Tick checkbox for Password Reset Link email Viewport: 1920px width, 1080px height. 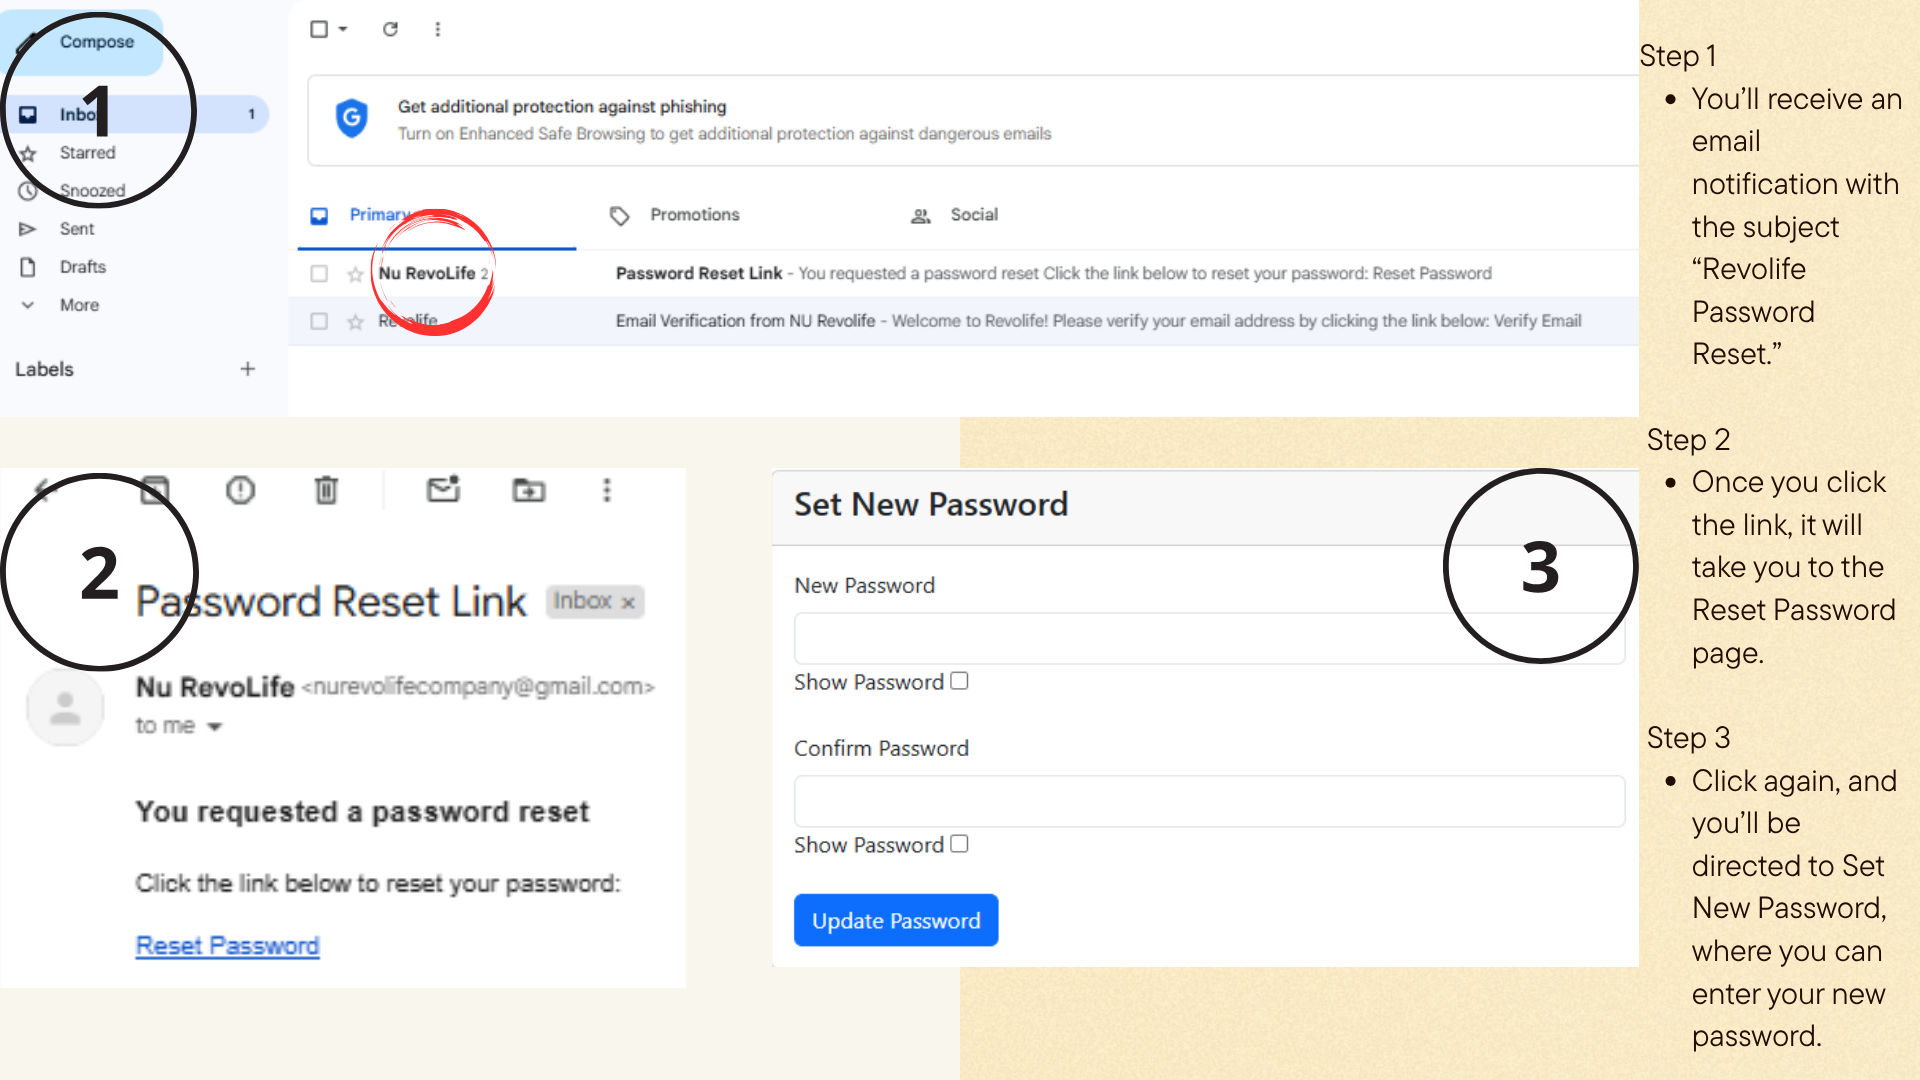coord(319,274)
